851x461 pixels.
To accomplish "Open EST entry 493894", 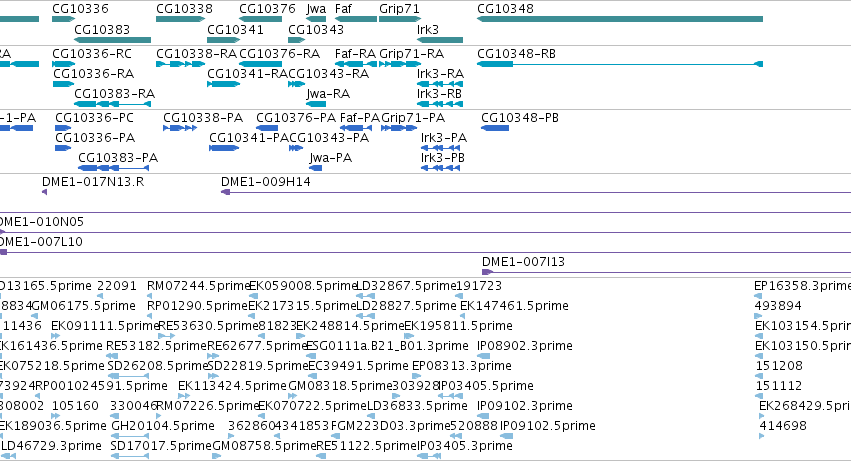I will [x=778, y=306].
